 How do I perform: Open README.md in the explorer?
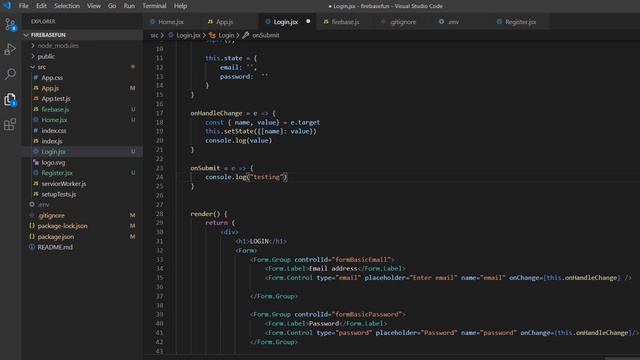coord(82,247)
